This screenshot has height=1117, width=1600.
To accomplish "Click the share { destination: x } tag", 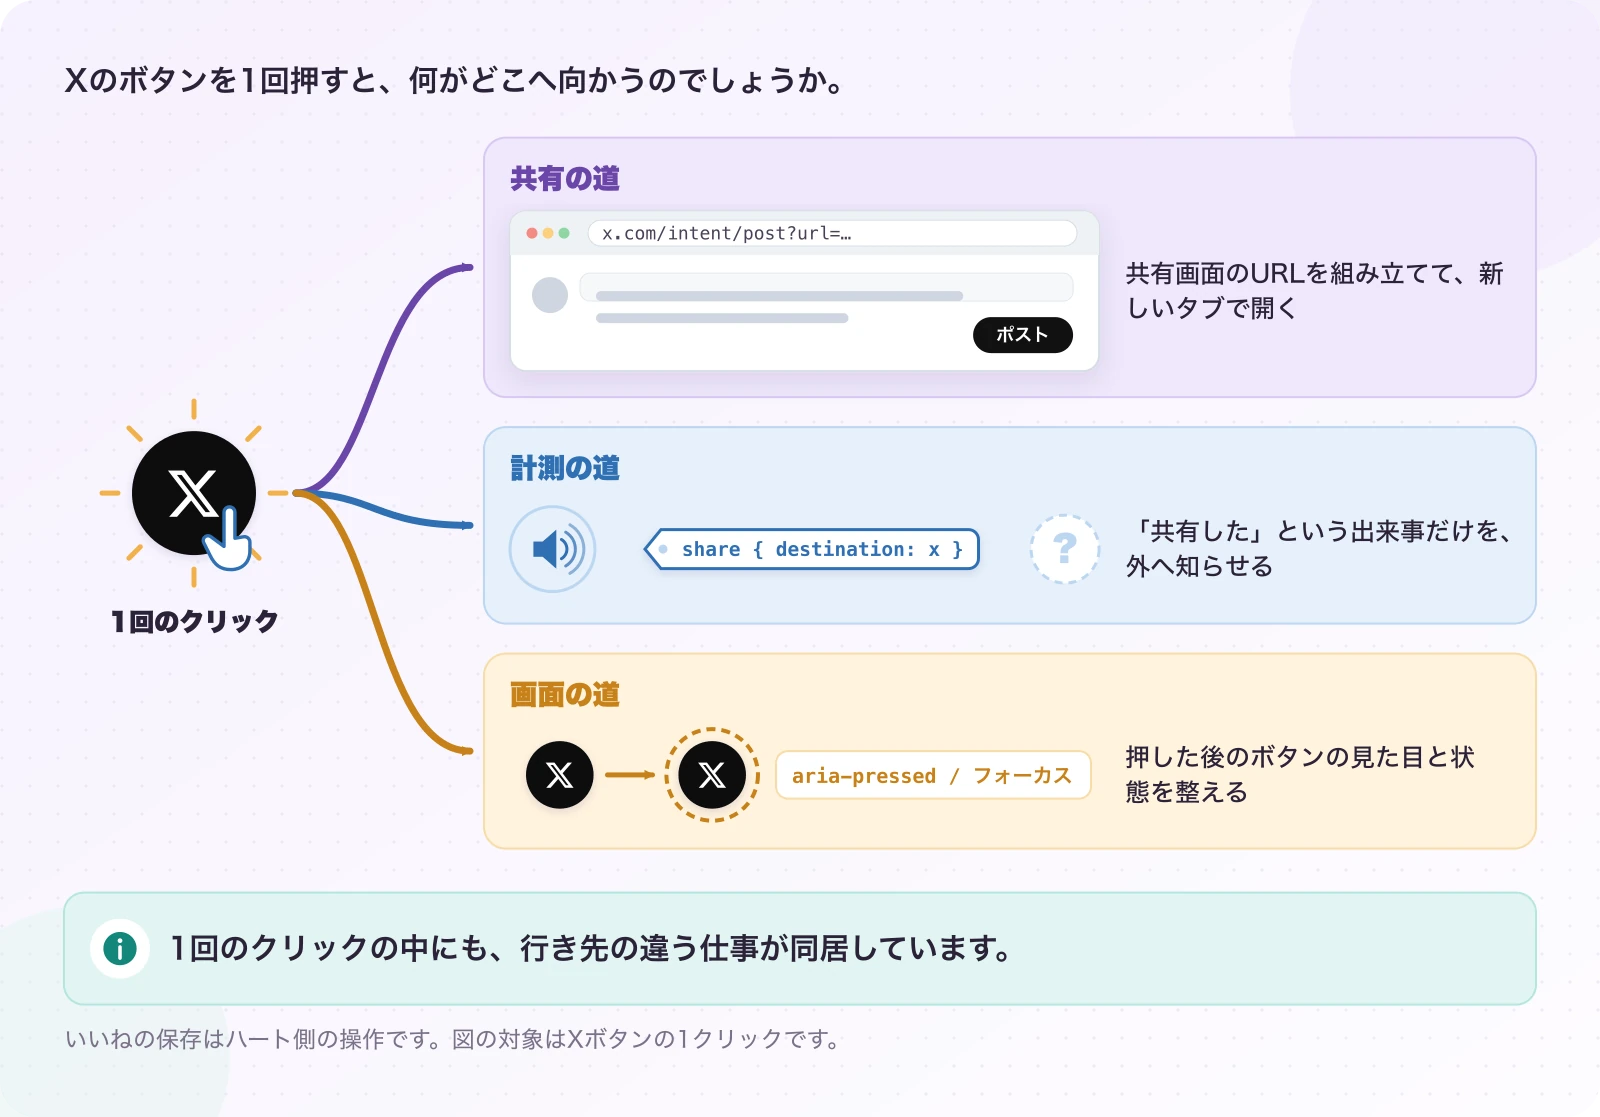I will pyautogui.click(x=812, y=549).
